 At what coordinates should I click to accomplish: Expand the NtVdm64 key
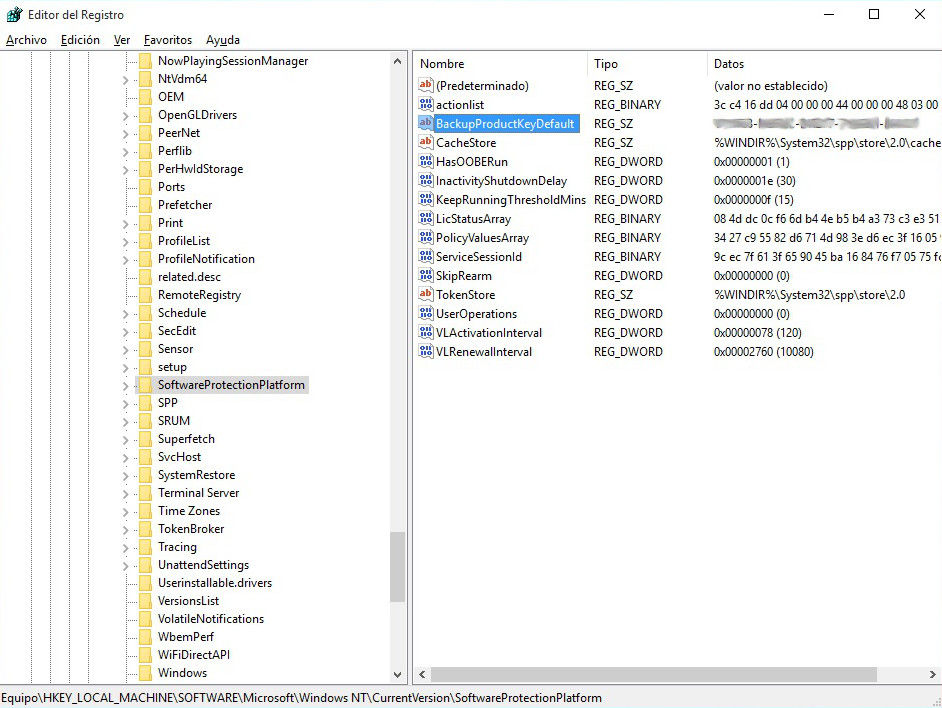(125, 79)
